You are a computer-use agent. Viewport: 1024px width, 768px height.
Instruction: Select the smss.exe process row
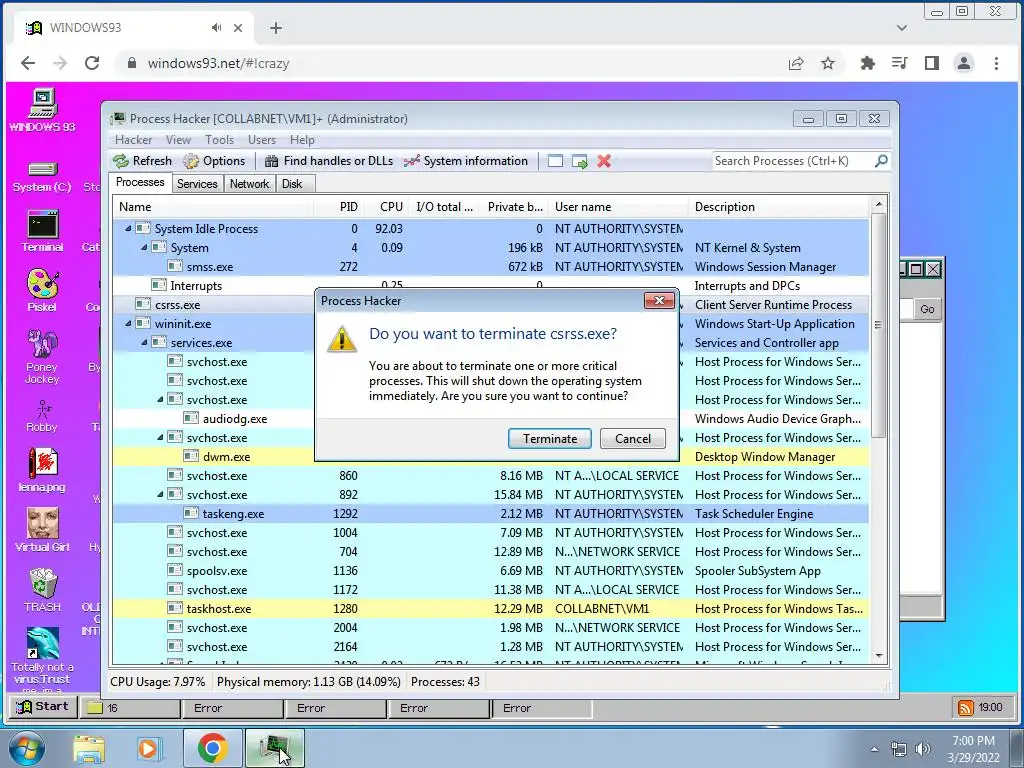tap(490, 266)
